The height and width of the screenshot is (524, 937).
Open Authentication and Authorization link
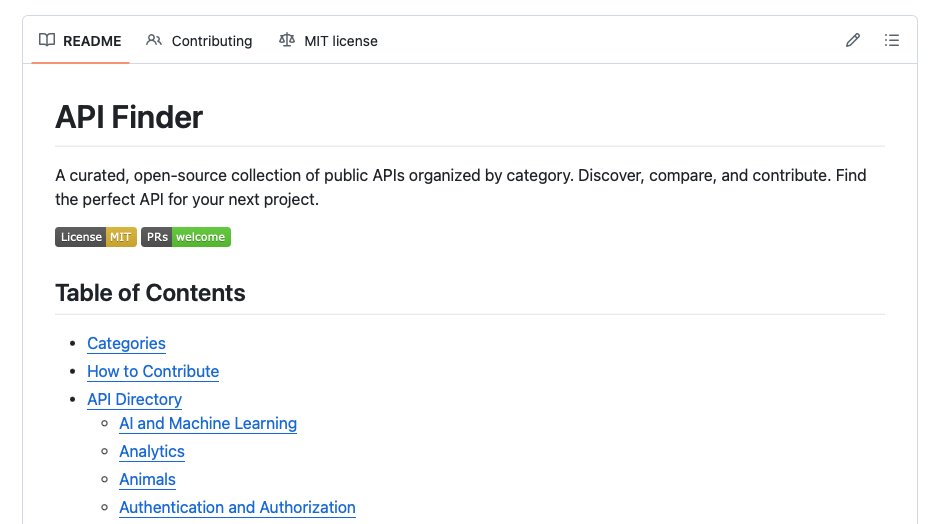237,508
